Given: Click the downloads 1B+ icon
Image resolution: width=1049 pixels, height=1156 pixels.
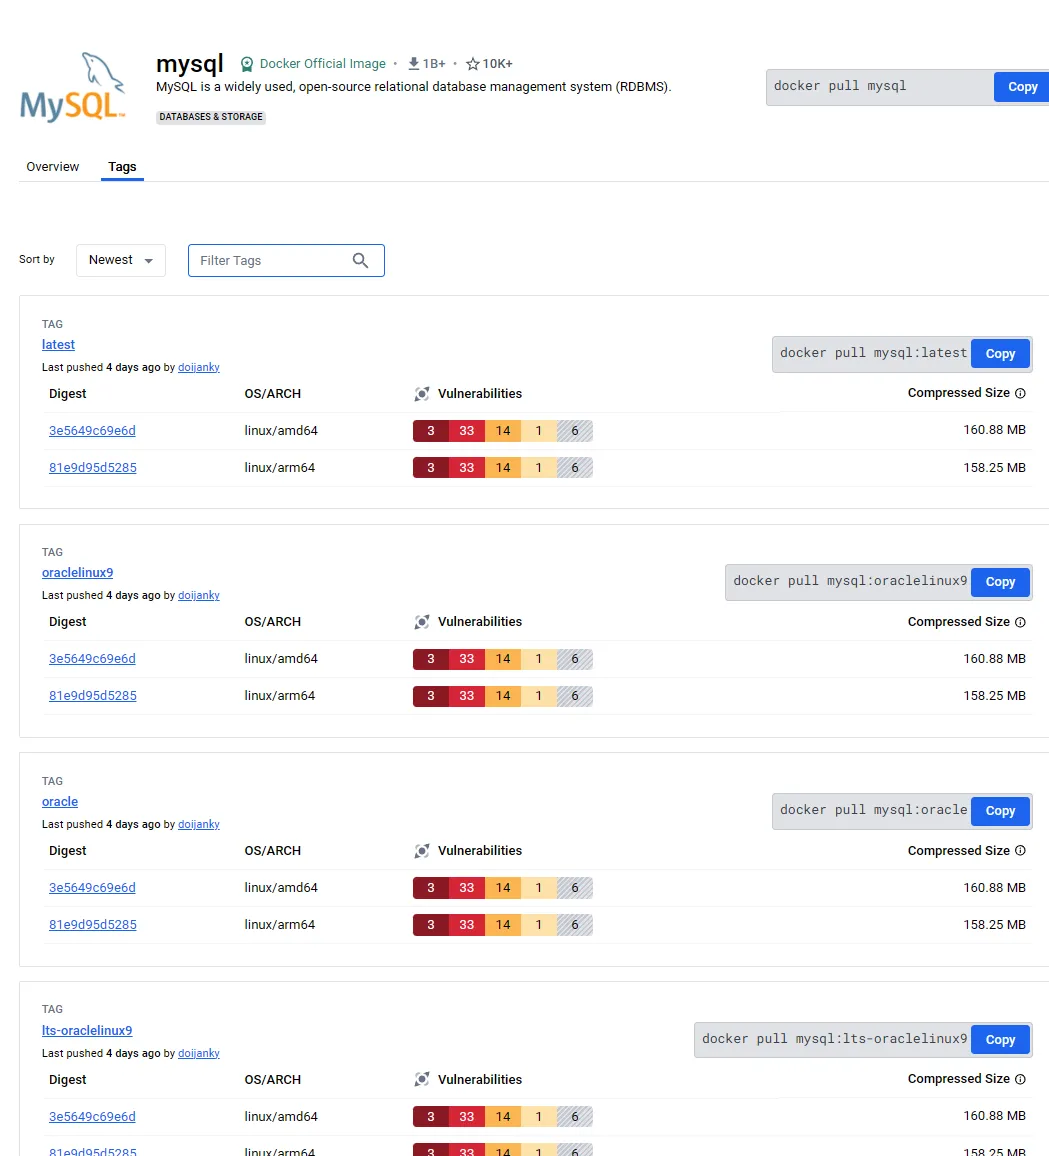Looking at the screenshot, I should (414, 63).
